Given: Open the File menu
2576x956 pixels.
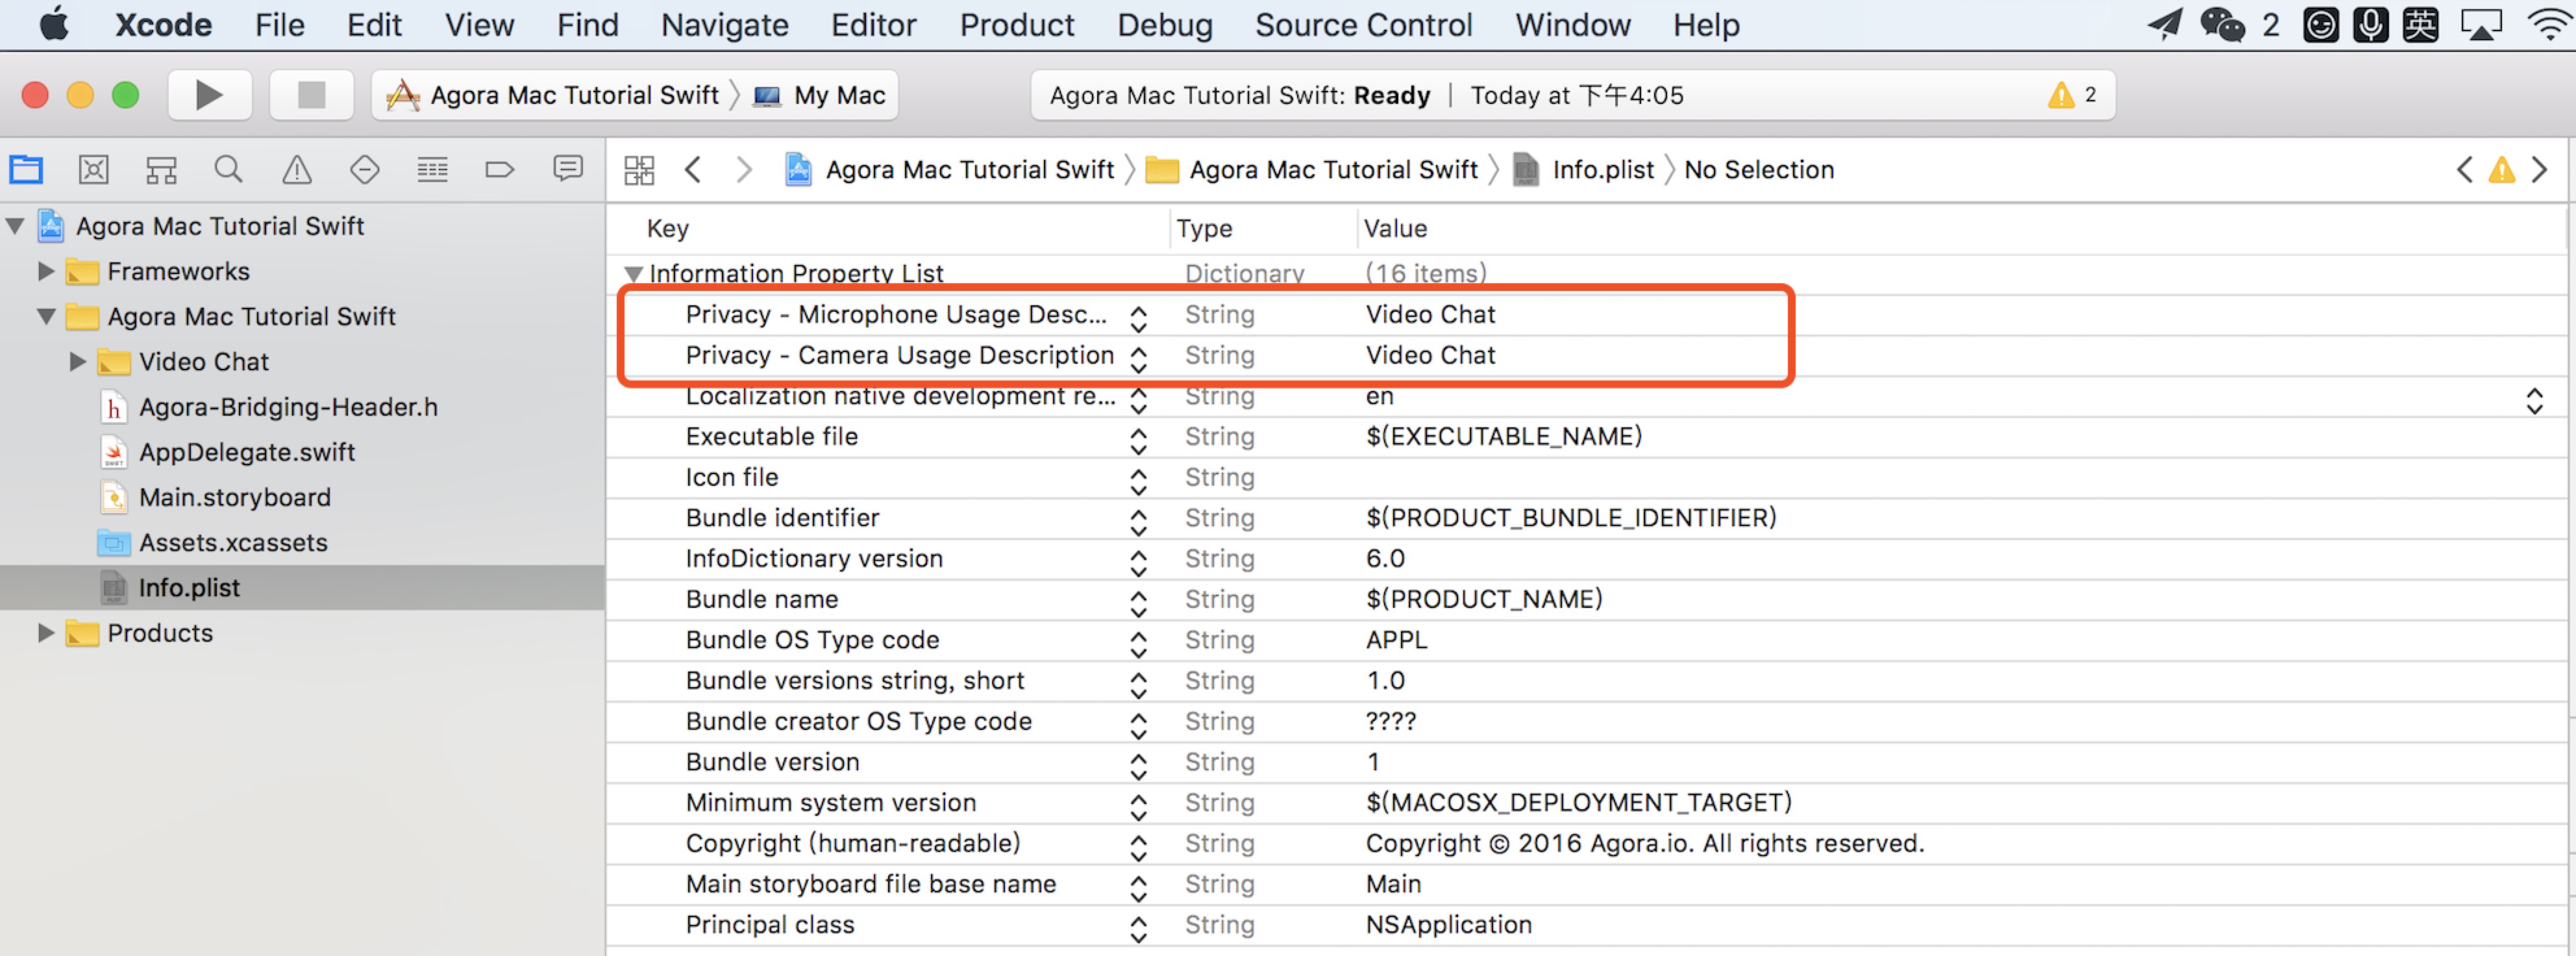Looking at the screenshot, I should 279,24.
